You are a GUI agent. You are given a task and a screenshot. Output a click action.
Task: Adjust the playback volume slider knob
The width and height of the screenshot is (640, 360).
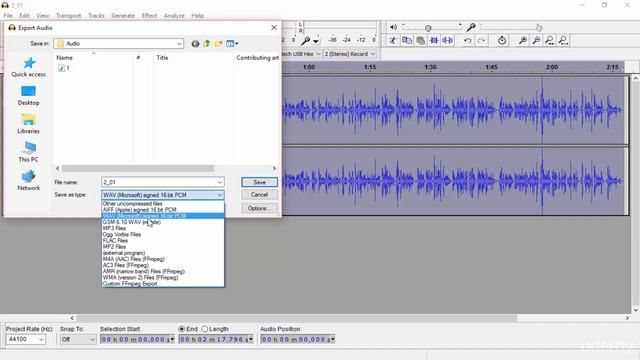[428, 28]
